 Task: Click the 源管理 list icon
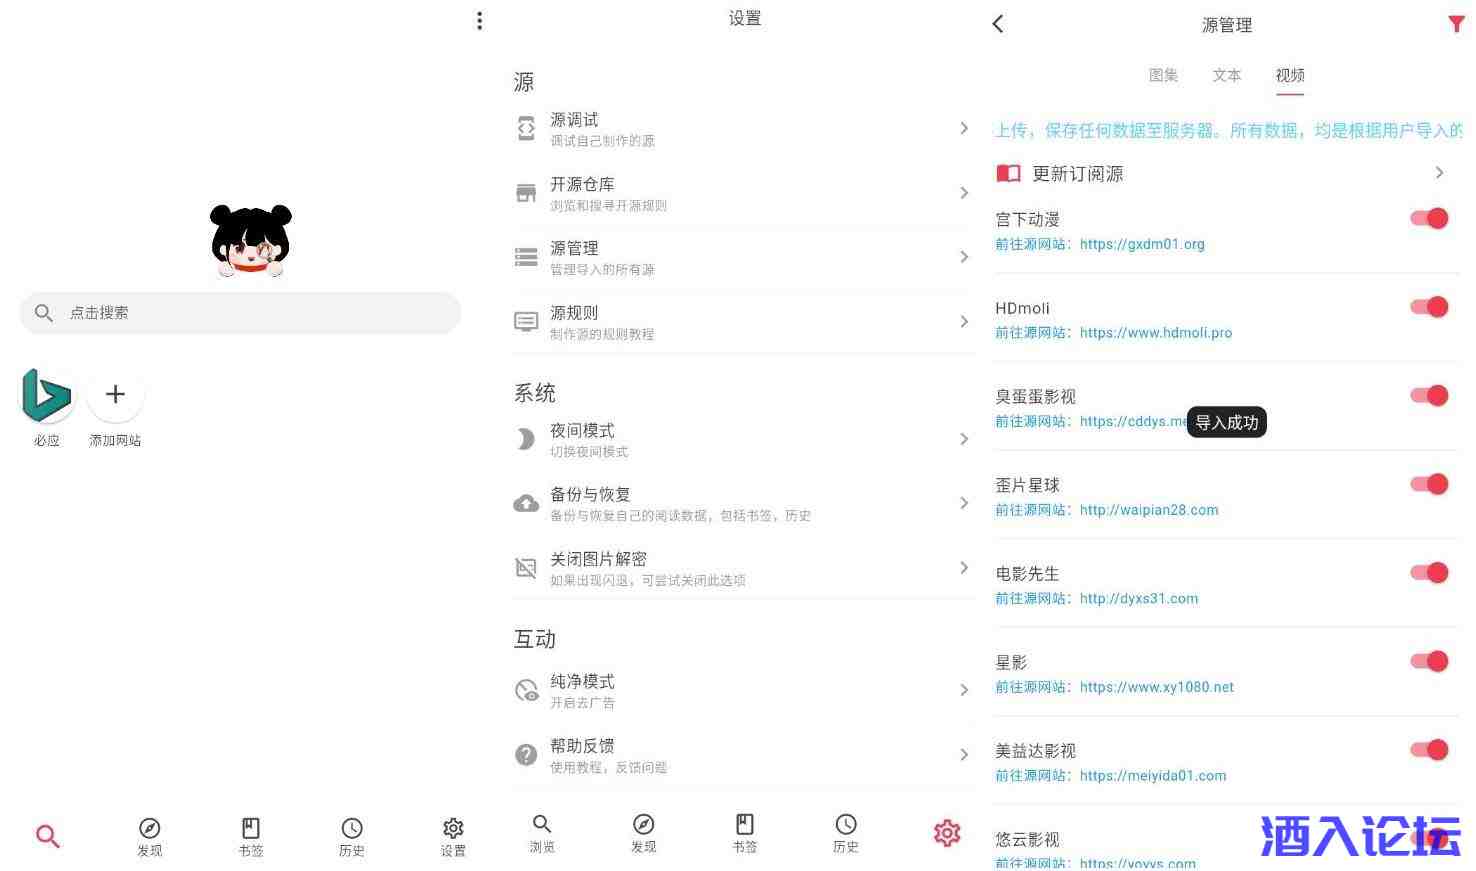(x=526, y=257)
